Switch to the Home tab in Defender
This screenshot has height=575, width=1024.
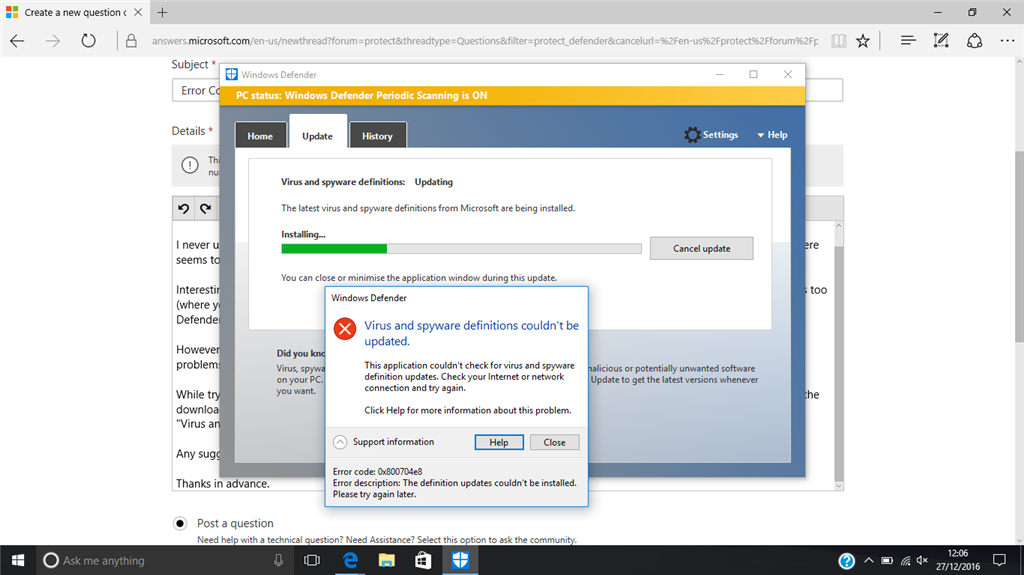260,135
